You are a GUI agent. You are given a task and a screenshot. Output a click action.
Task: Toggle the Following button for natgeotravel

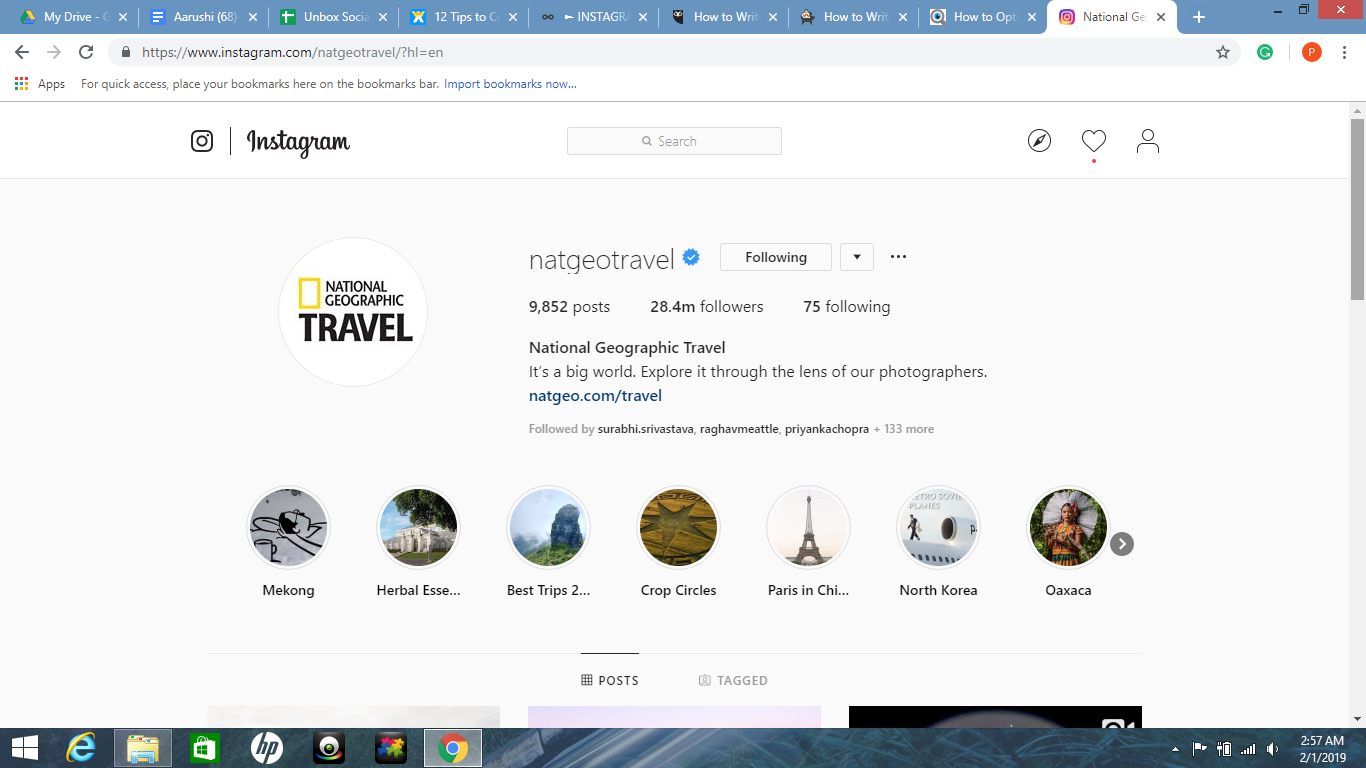coord(775,257)
